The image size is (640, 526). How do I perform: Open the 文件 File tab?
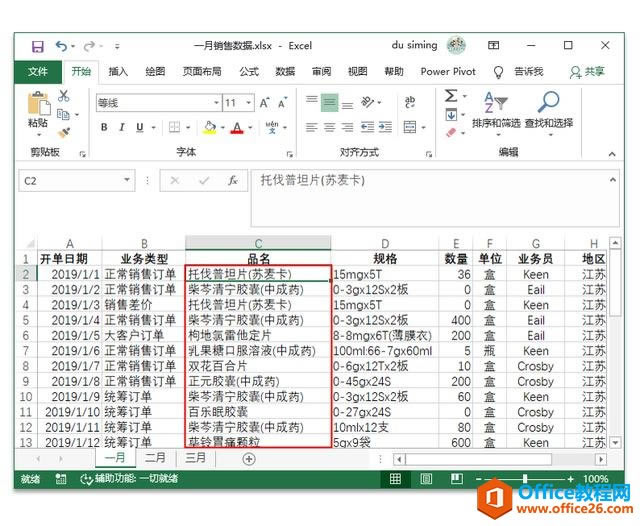(x=38, y=72)
